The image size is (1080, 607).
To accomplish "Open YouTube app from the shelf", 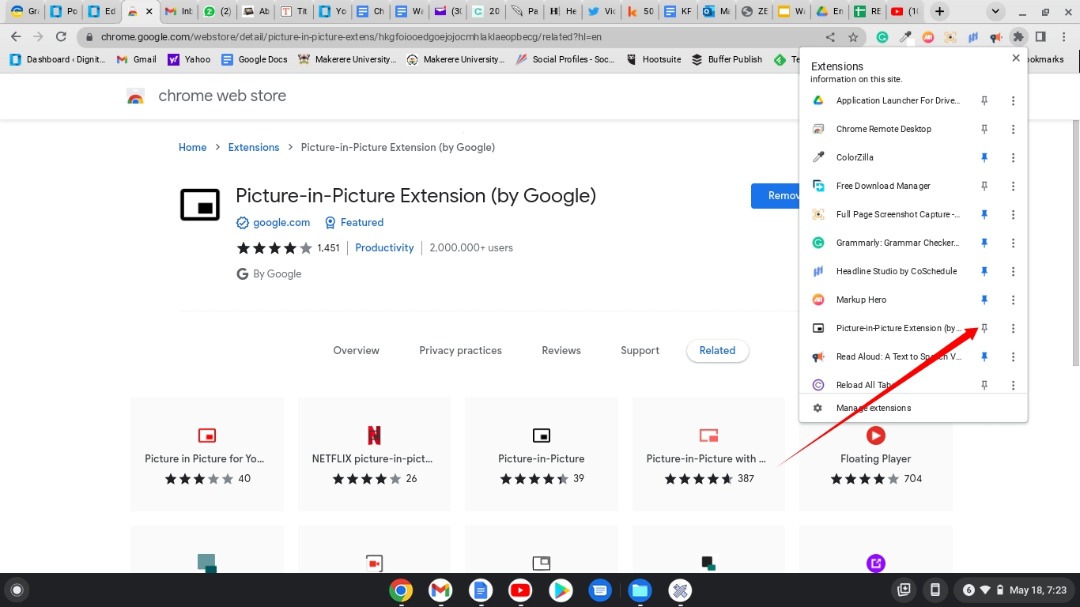I will (x=520, y=590).
